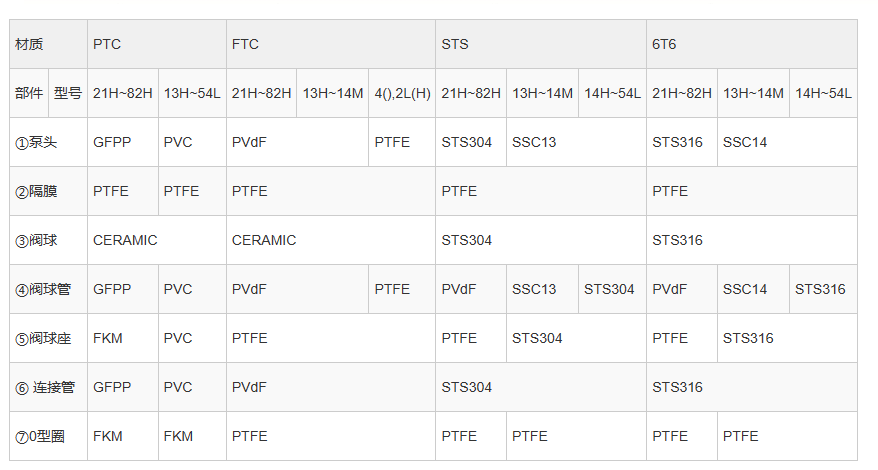Select STS316 cell in the 阀球 row

(751, 240)
